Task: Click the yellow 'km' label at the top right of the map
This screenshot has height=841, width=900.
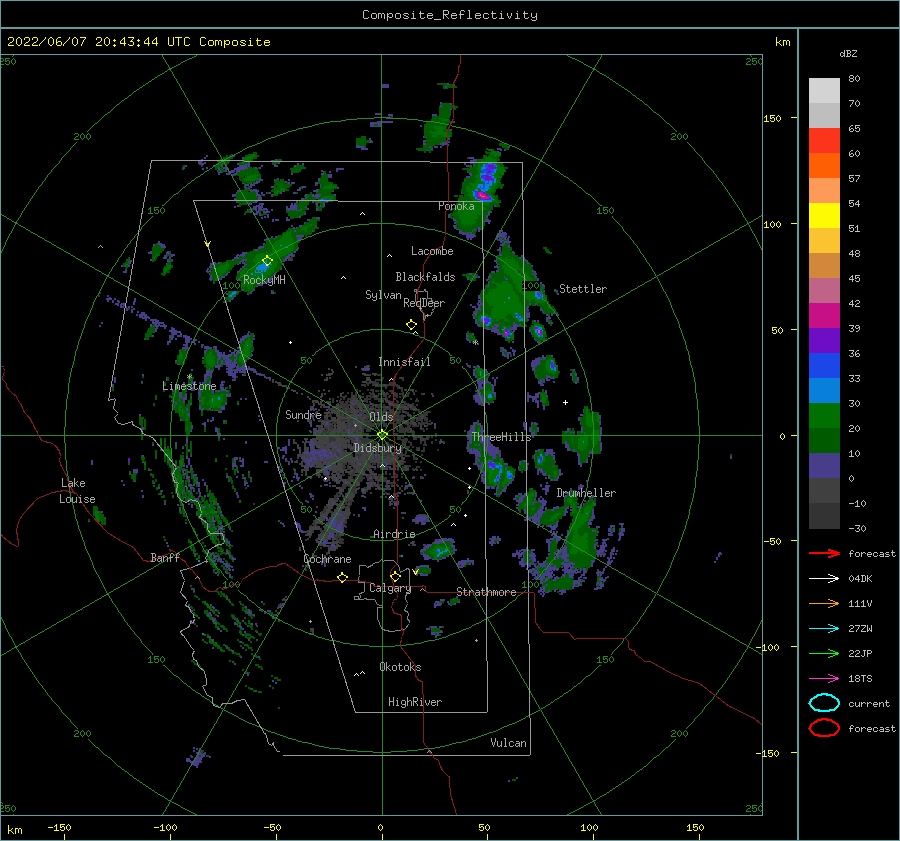Action: click(x=782, y=42)
